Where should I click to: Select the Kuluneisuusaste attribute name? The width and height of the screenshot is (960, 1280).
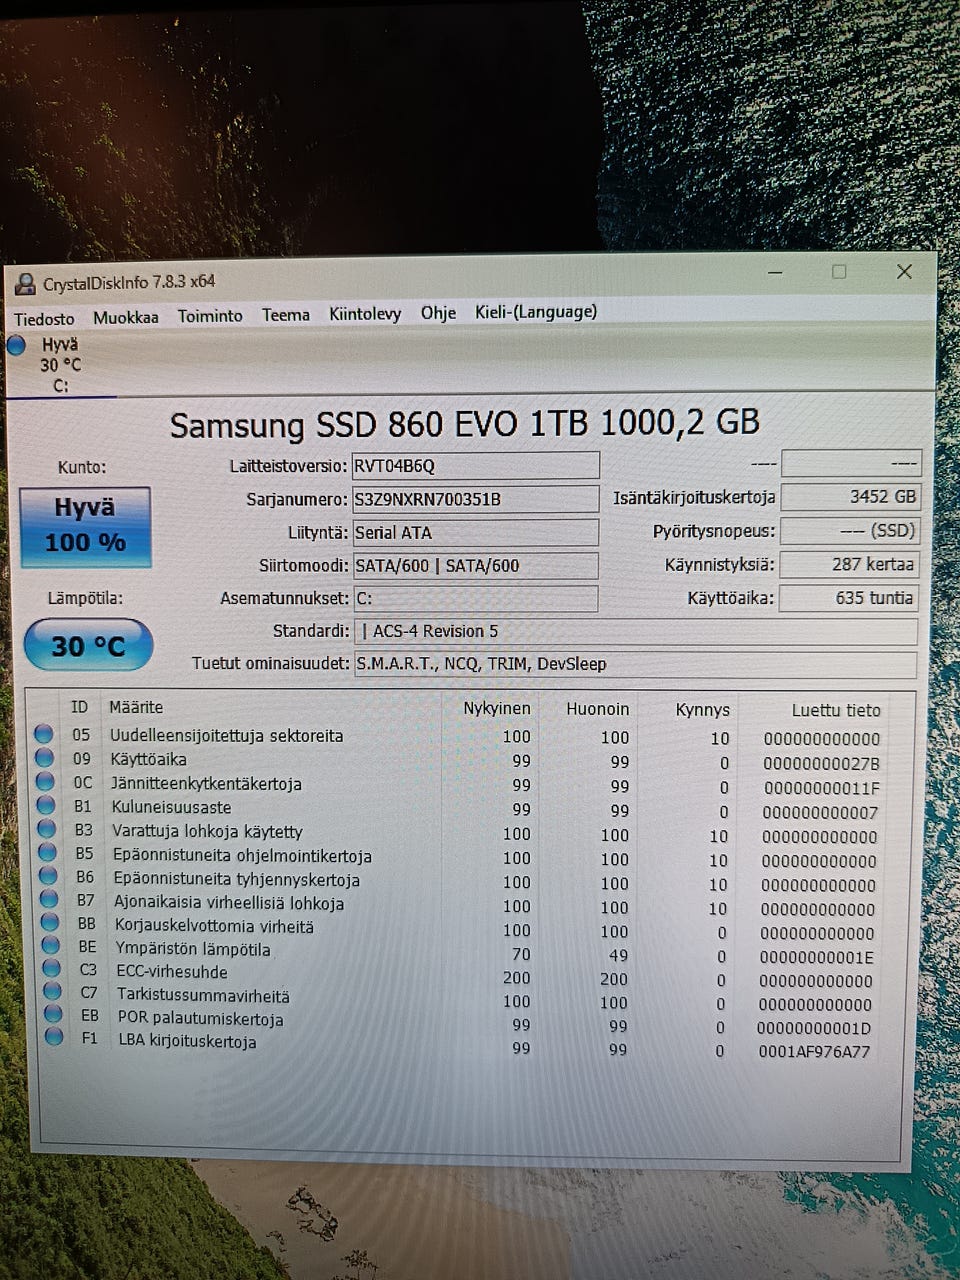tap(171, 807)
